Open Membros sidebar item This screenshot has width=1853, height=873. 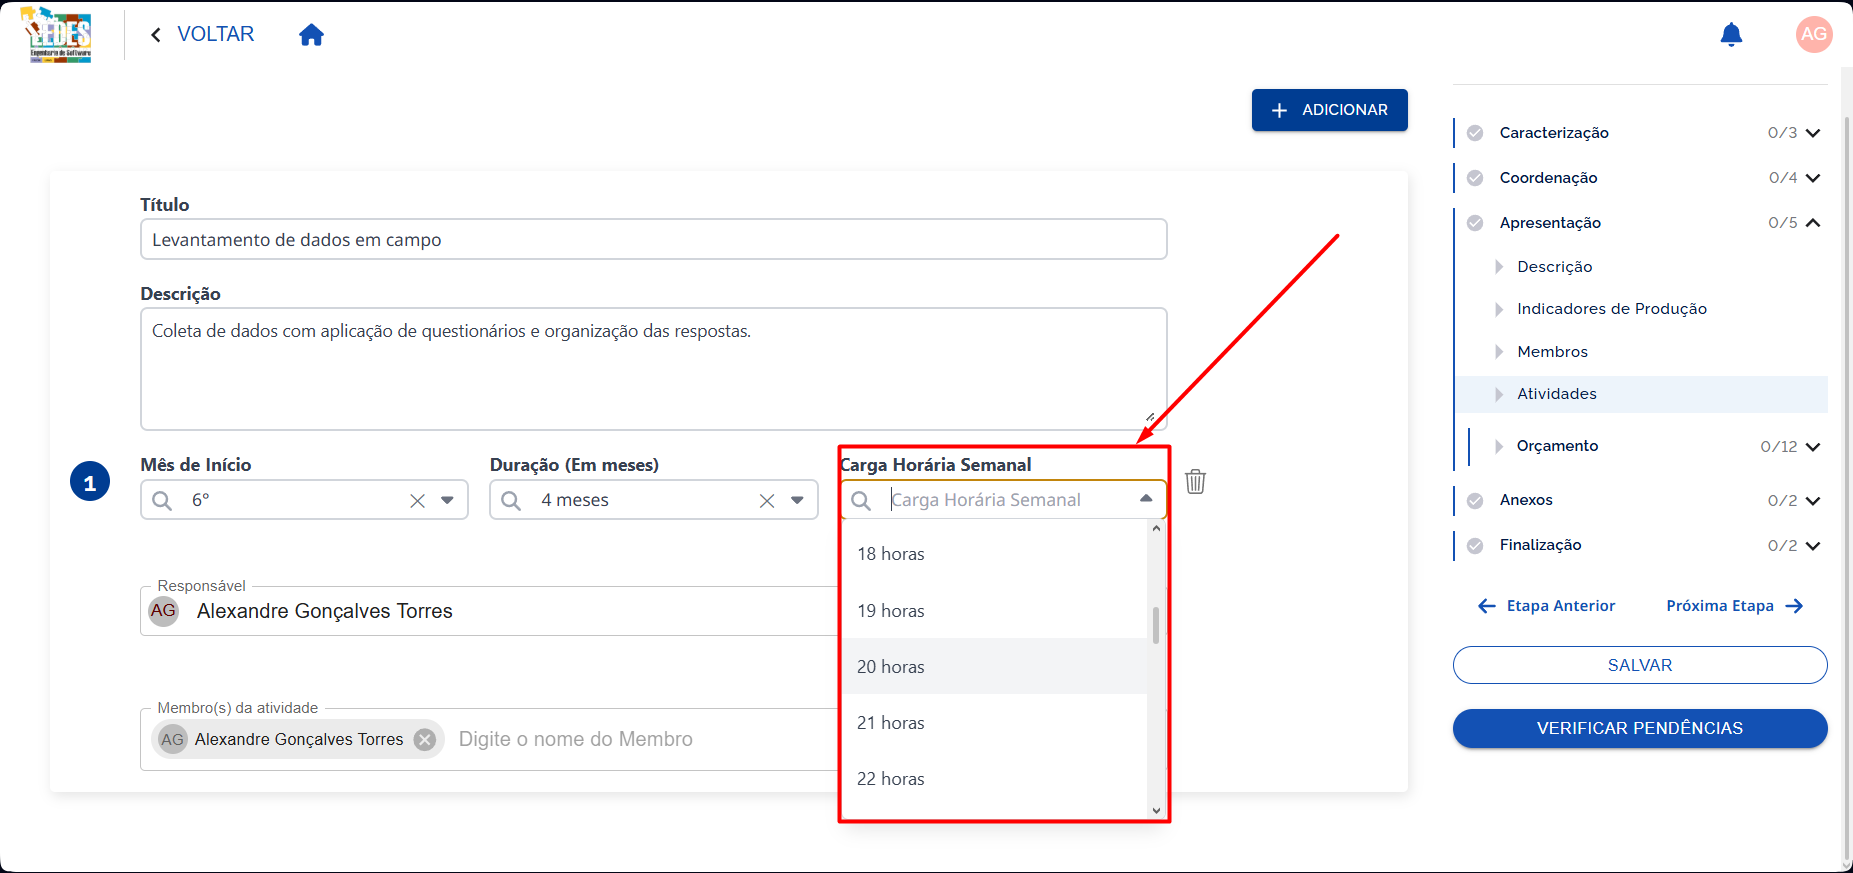tap(1552, 352)
